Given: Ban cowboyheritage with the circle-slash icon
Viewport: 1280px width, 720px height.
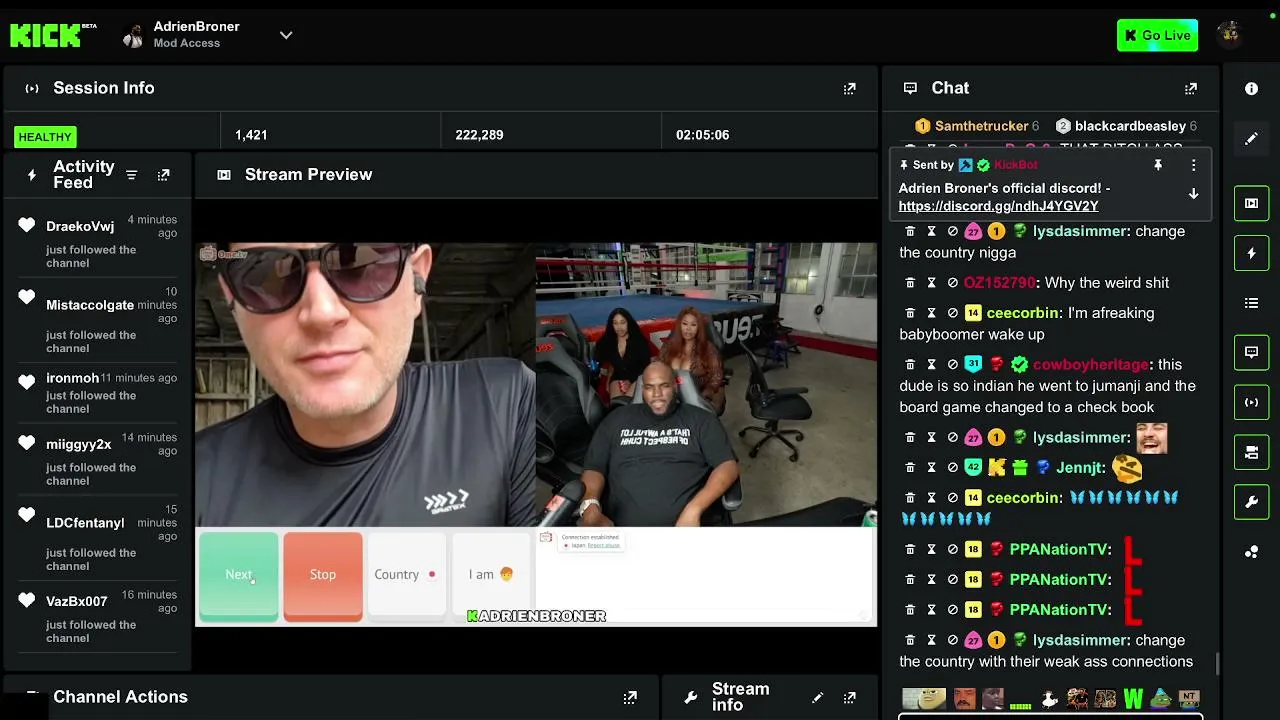Looking at the screenshot, I should (952, 364).
